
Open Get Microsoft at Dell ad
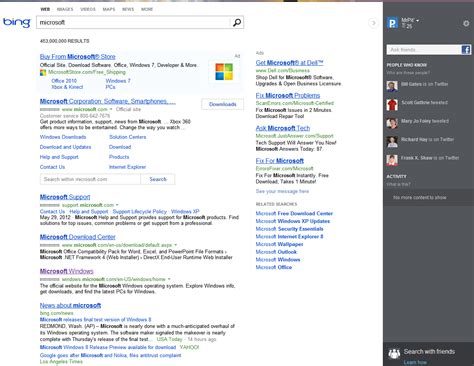pyautogui.click(x=289, y=63)
